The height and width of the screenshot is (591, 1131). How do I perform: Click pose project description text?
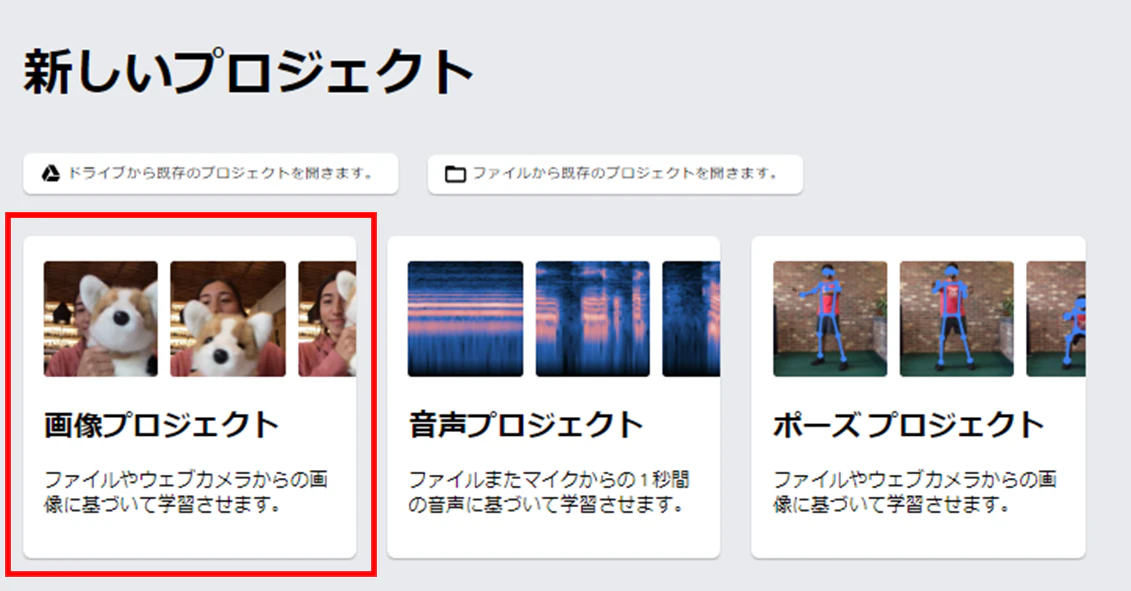click(x=915, y=491)
